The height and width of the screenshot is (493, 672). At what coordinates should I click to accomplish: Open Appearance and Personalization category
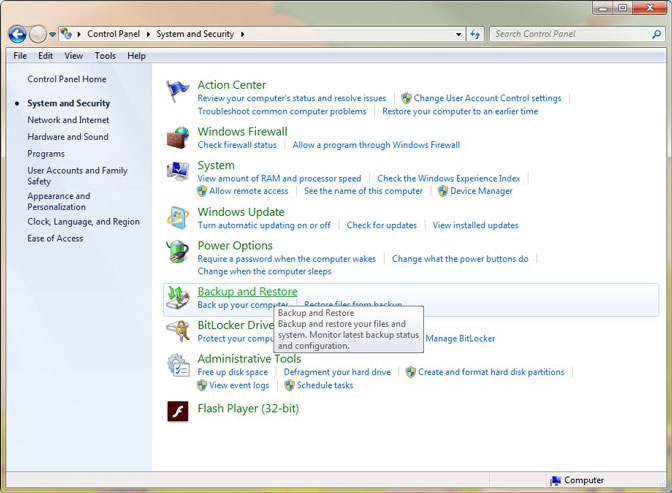click(x=59, y=201)
